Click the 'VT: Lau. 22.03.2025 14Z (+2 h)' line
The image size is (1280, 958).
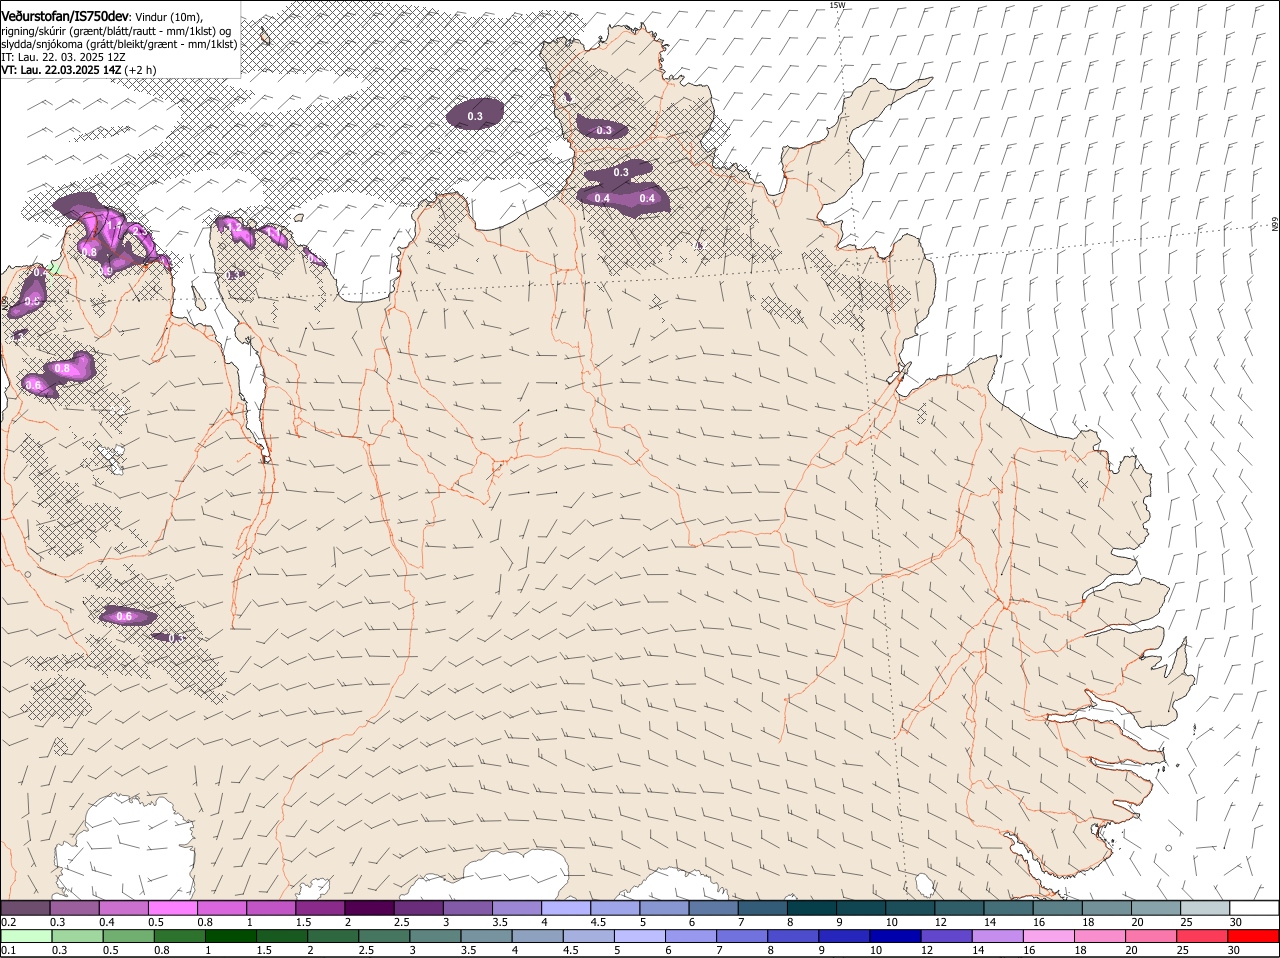tap(79, 70)
